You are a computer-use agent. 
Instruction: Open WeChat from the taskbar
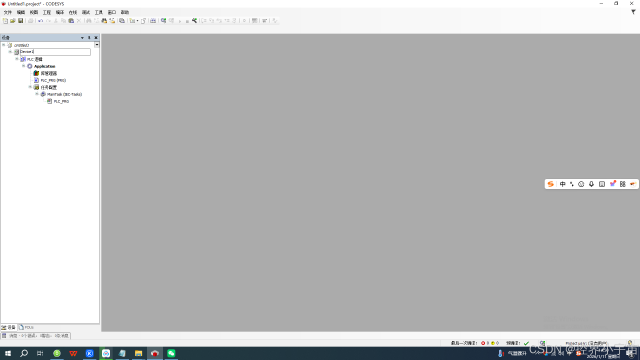coord(171,353)
